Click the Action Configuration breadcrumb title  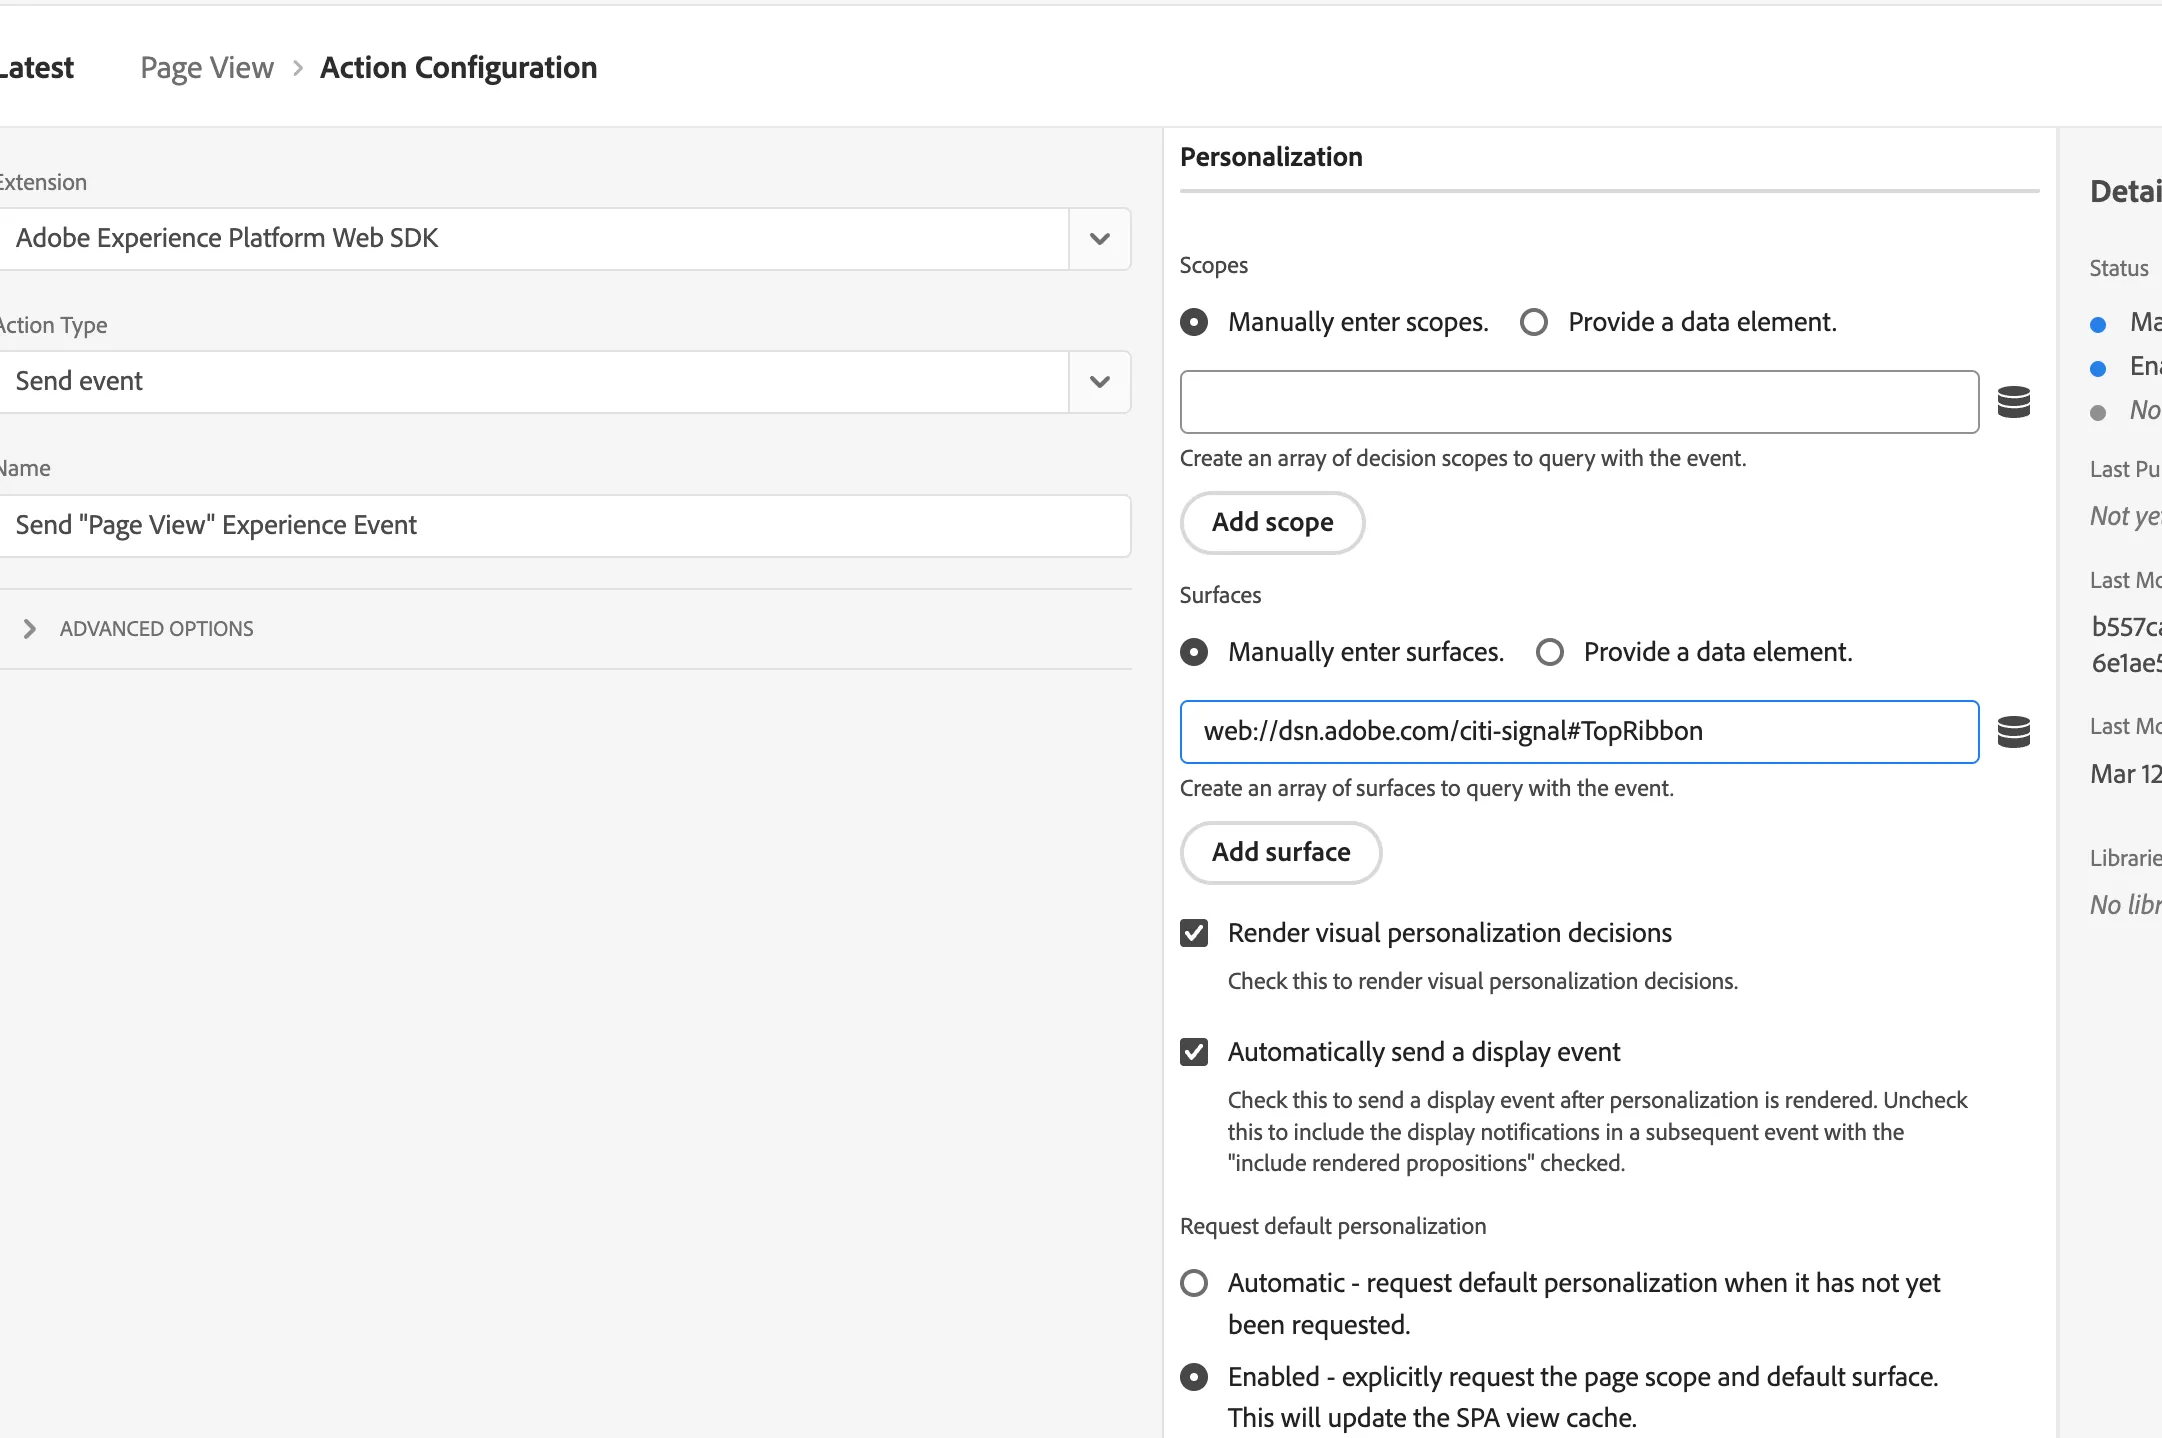coord(459,68)
